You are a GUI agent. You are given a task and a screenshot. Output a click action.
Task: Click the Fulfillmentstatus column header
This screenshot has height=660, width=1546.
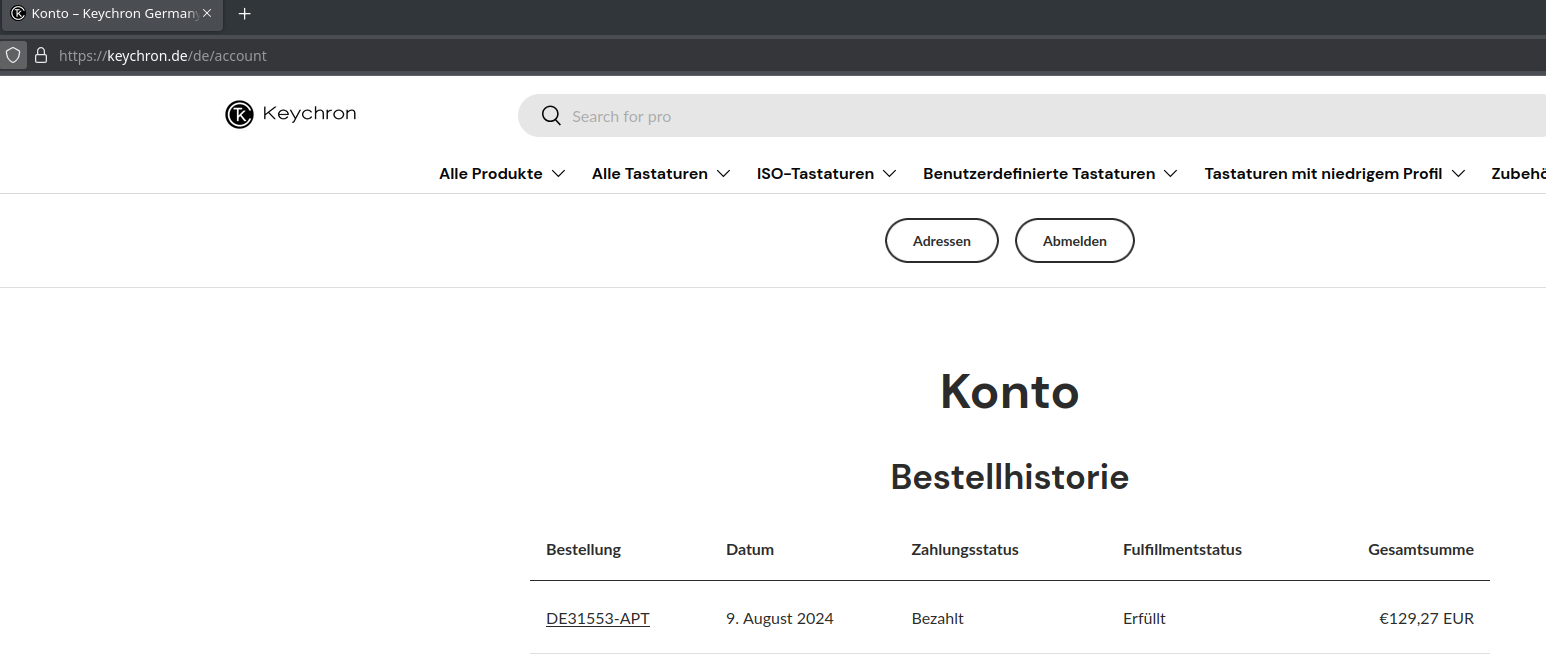[1182, 550]
